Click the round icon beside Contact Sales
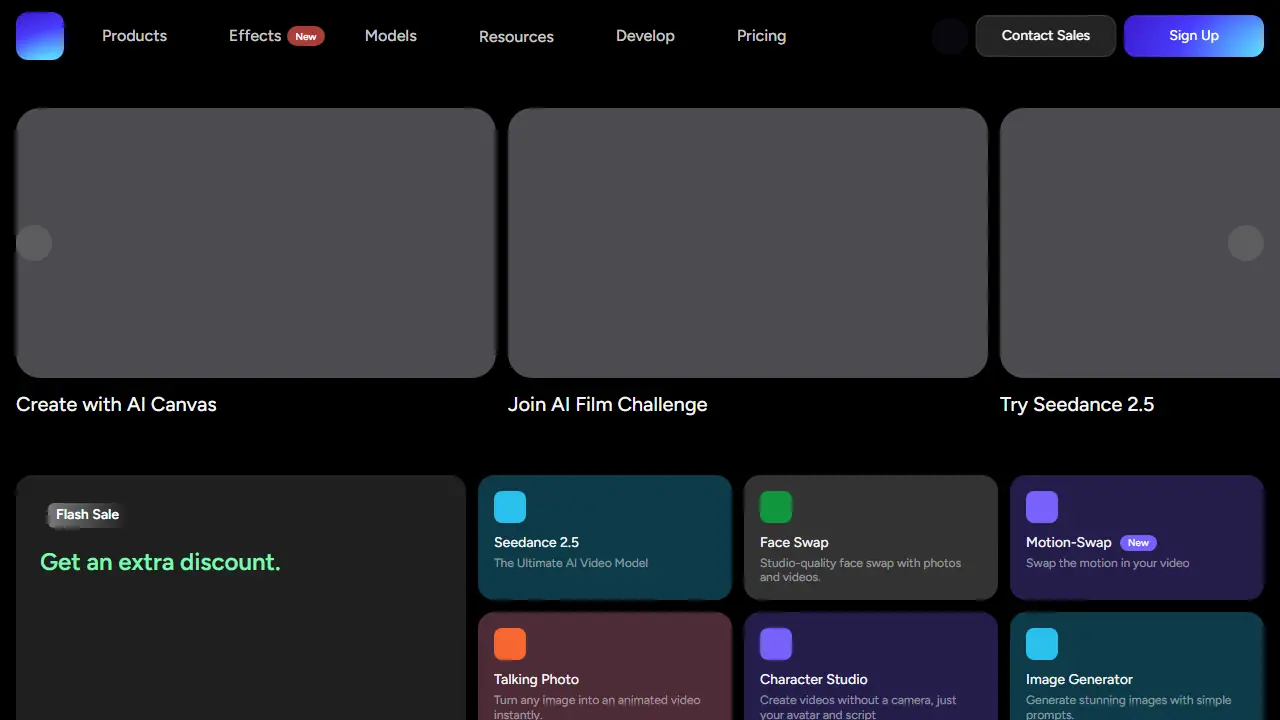The width and height of the screenshot is (1280, 720). click(x=950, y=36)
